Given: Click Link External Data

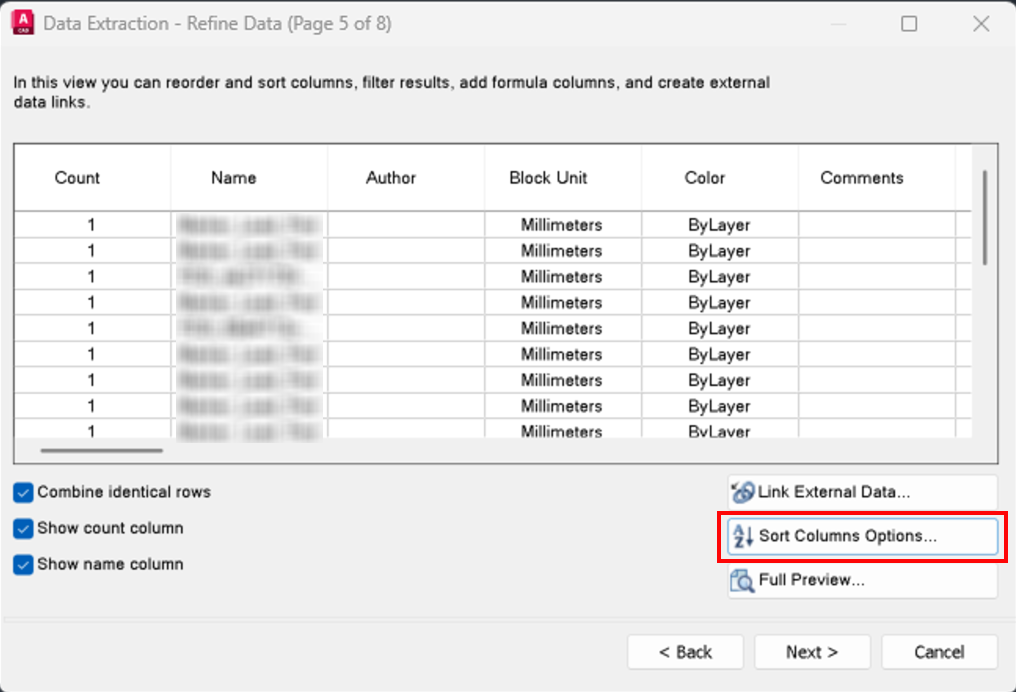Looking at the screenshot, I should pos(862,491).
